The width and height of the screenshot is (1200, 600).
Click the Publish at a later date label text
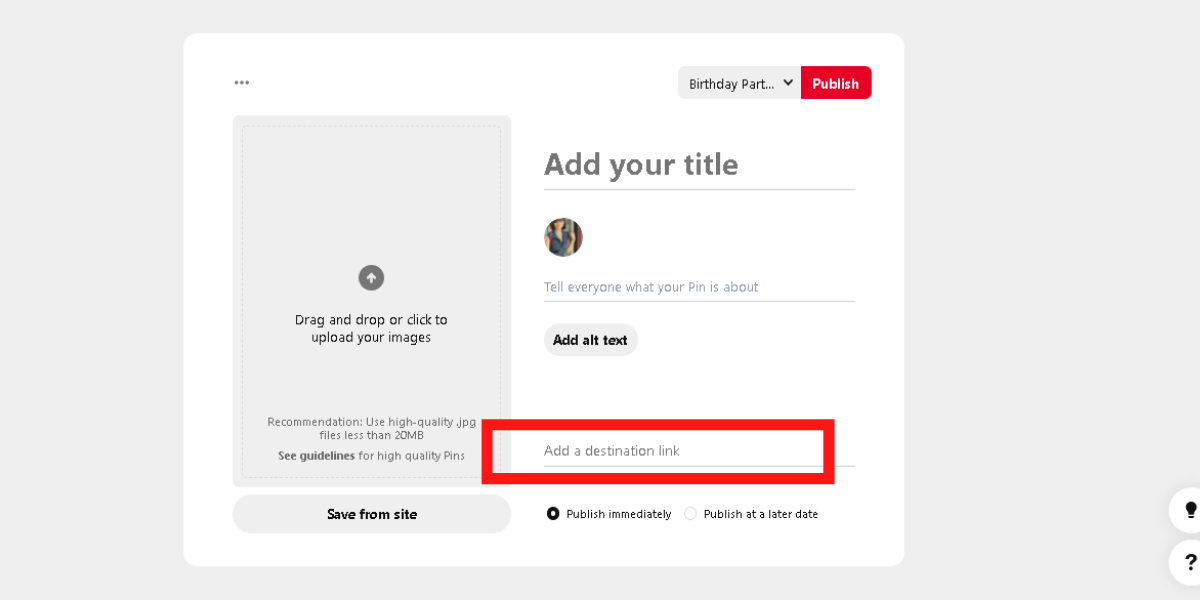point(760,514)
